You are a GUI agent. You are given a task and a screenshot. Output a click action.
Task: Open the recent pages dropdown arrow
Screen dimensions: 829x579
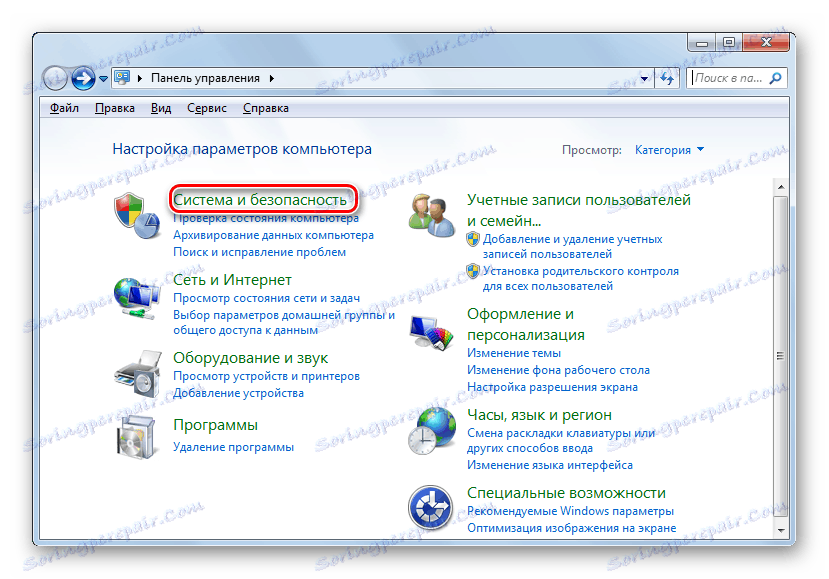point(104,79)
